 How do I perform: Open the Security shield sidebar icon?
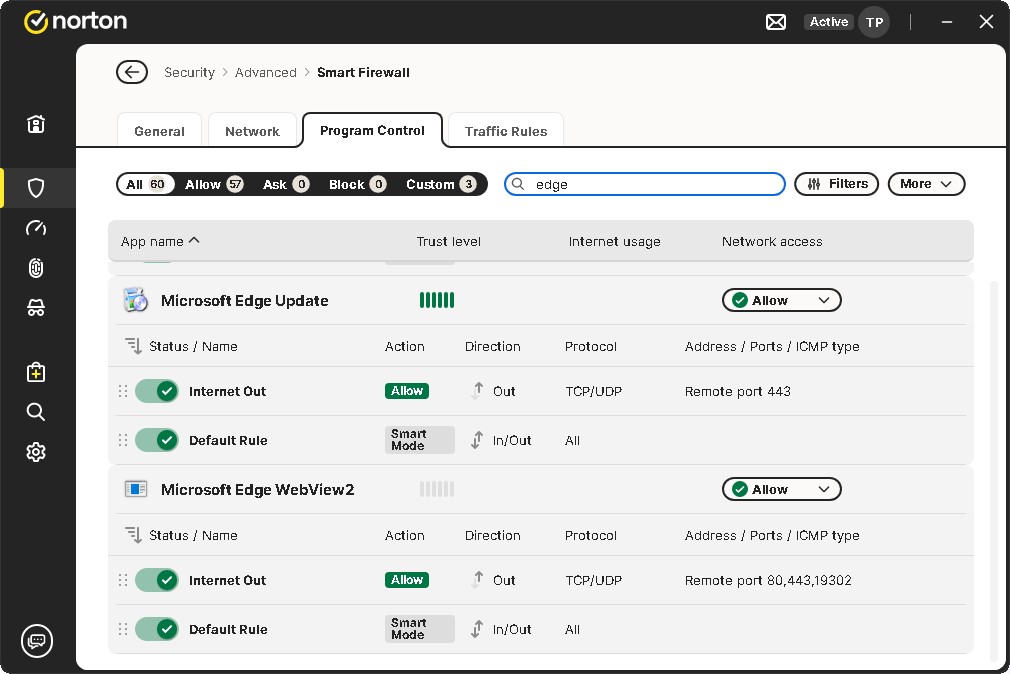click(x=36, y=187)
